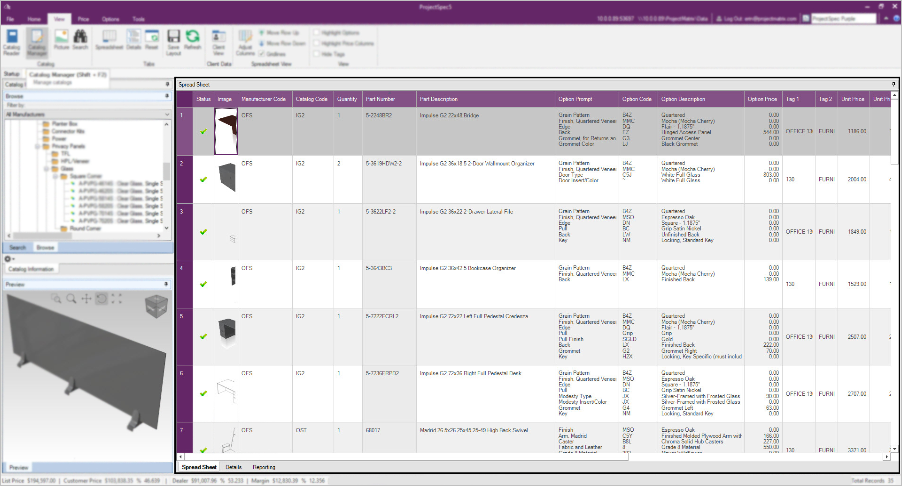The width and height of the screenshot is (902, 486).
Task: Select the Startup tab
Action: [x=12, y=74]
